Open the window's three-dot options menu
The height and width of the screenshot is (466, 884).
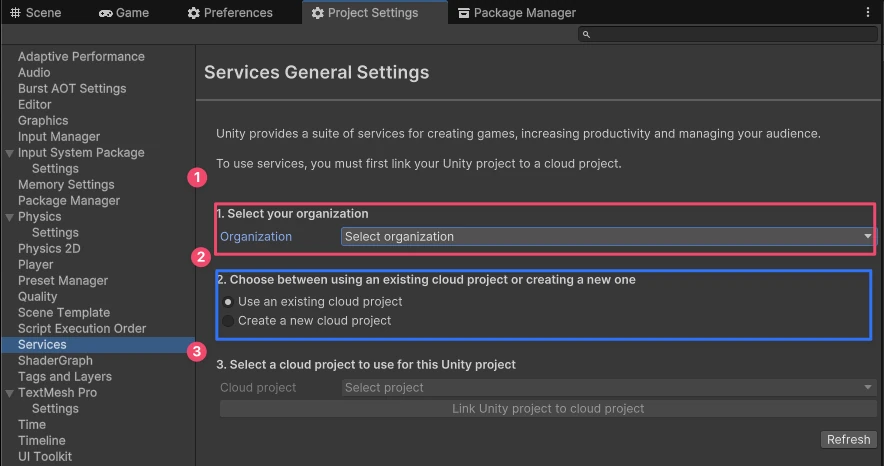pyautogui.click(x=868, y=12)
